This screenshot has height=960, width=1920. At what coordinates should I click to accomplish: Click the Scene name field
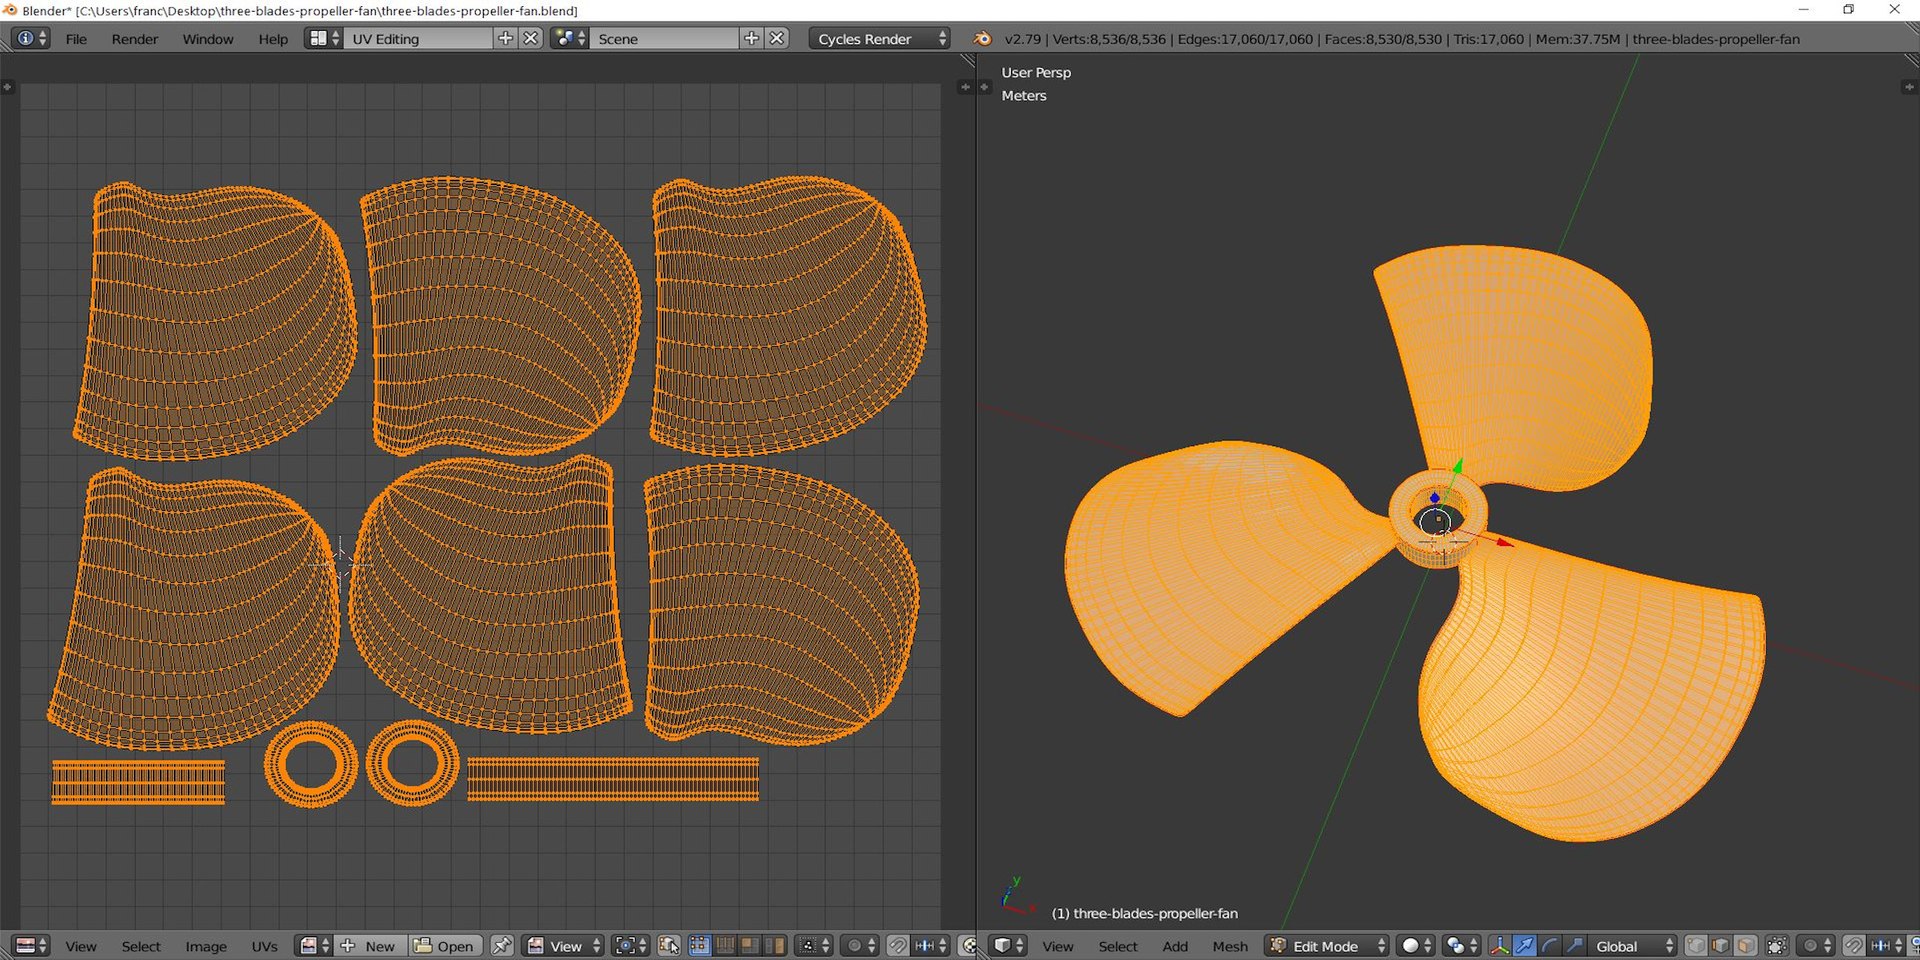[664, 39]
